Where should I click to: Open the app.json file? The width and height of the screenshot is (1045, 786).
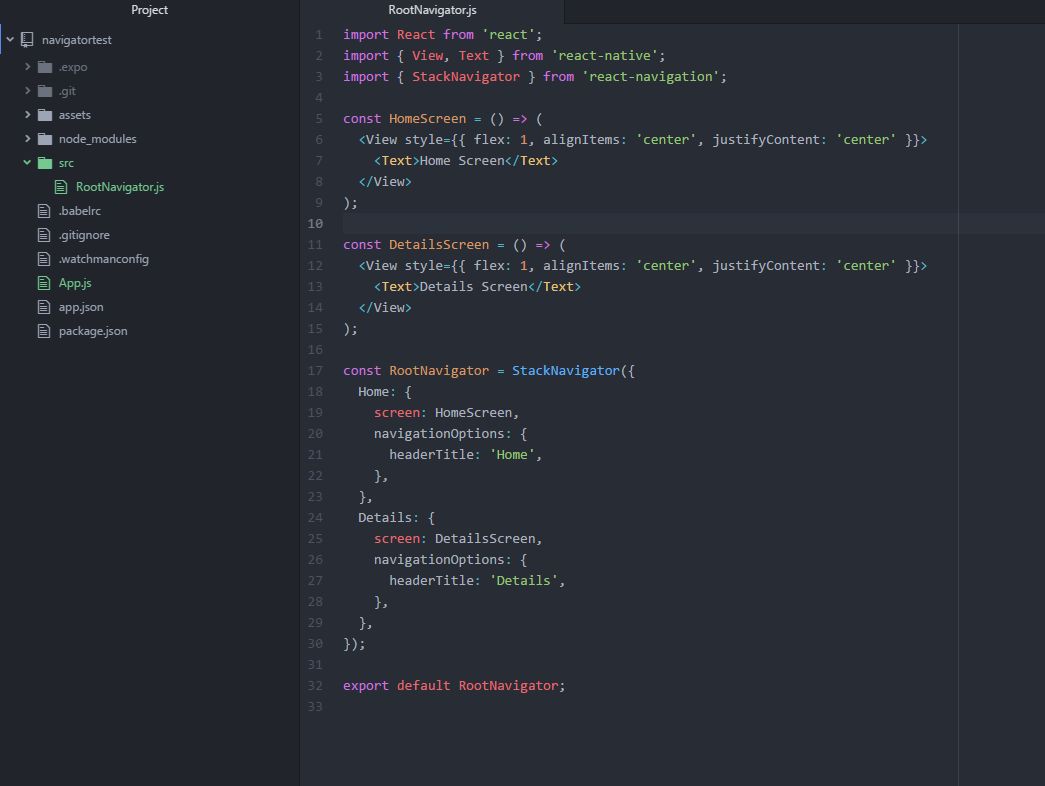tap(81, 307)
